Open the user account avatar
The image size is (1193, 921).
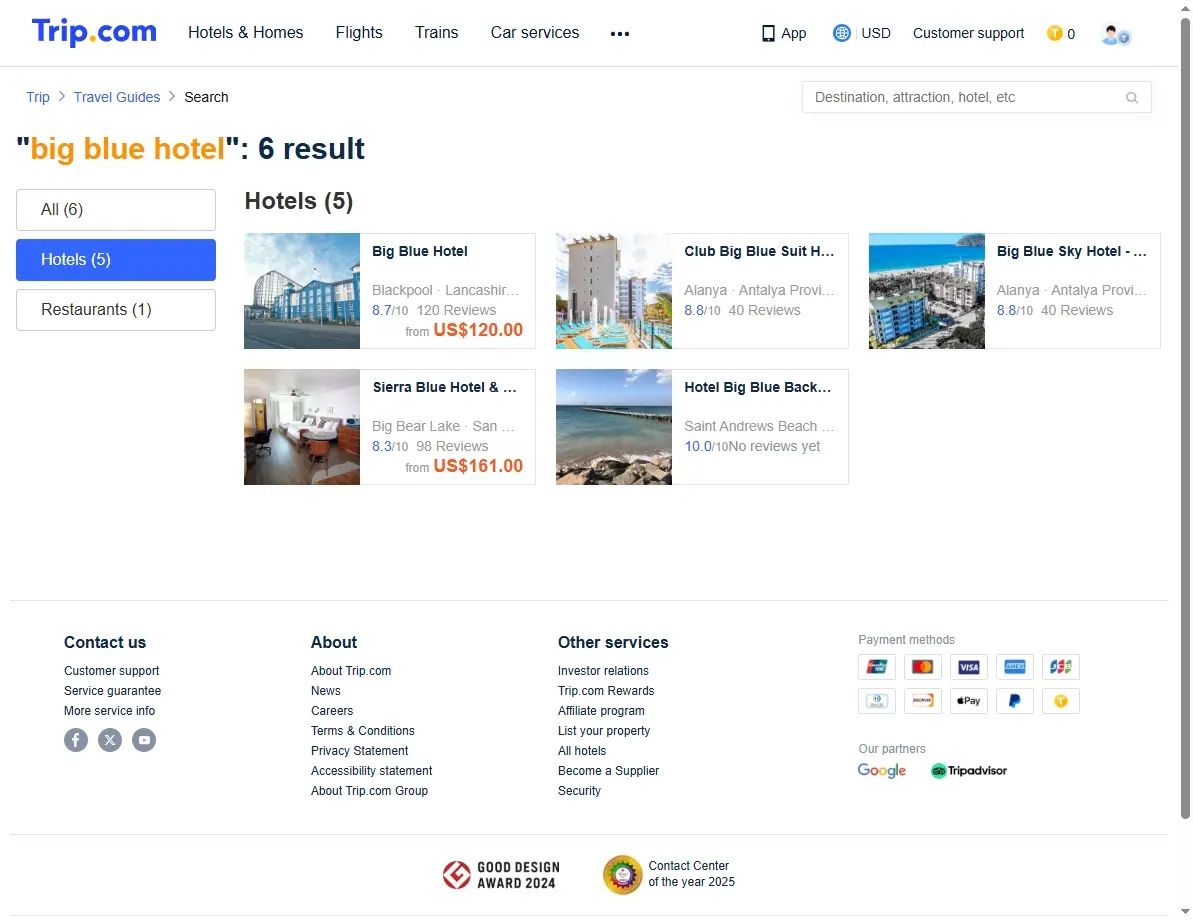pyautogui.click(x=1115, y=34)
